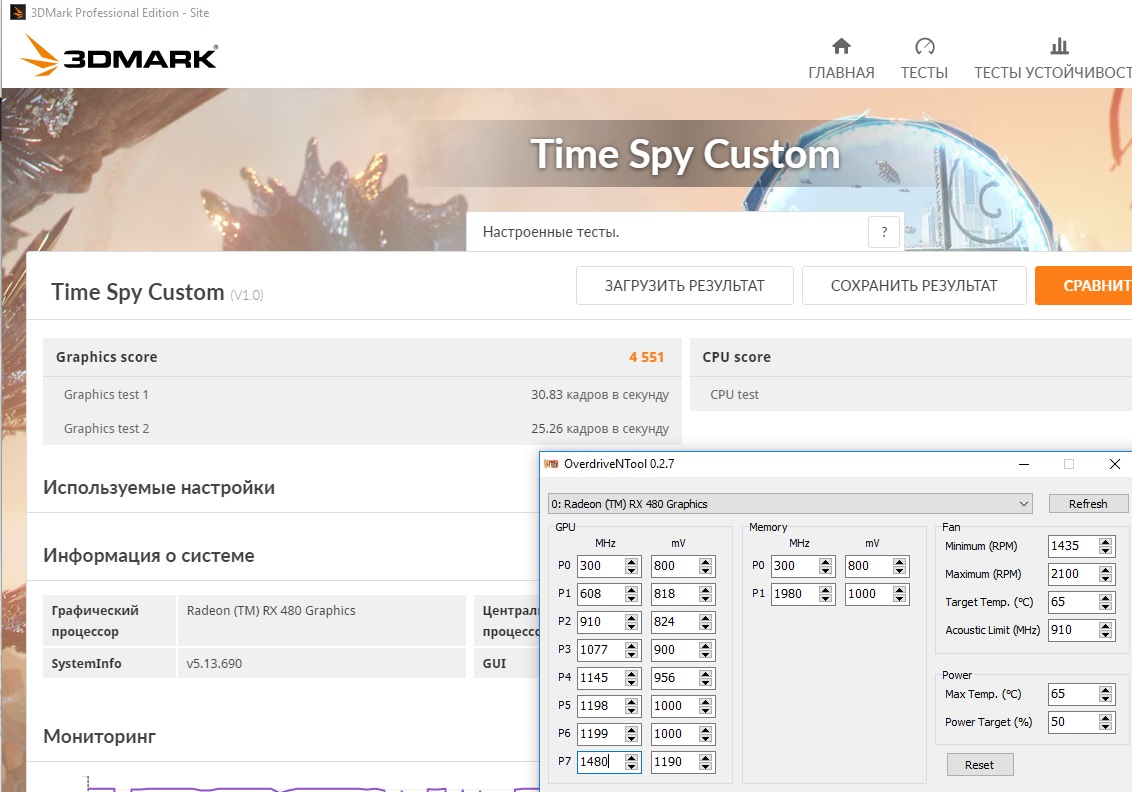Image resolution: width=1132 pixels, height=792 pixels.
Task: Click the question mark help button
Action: (x=884, y=232)
